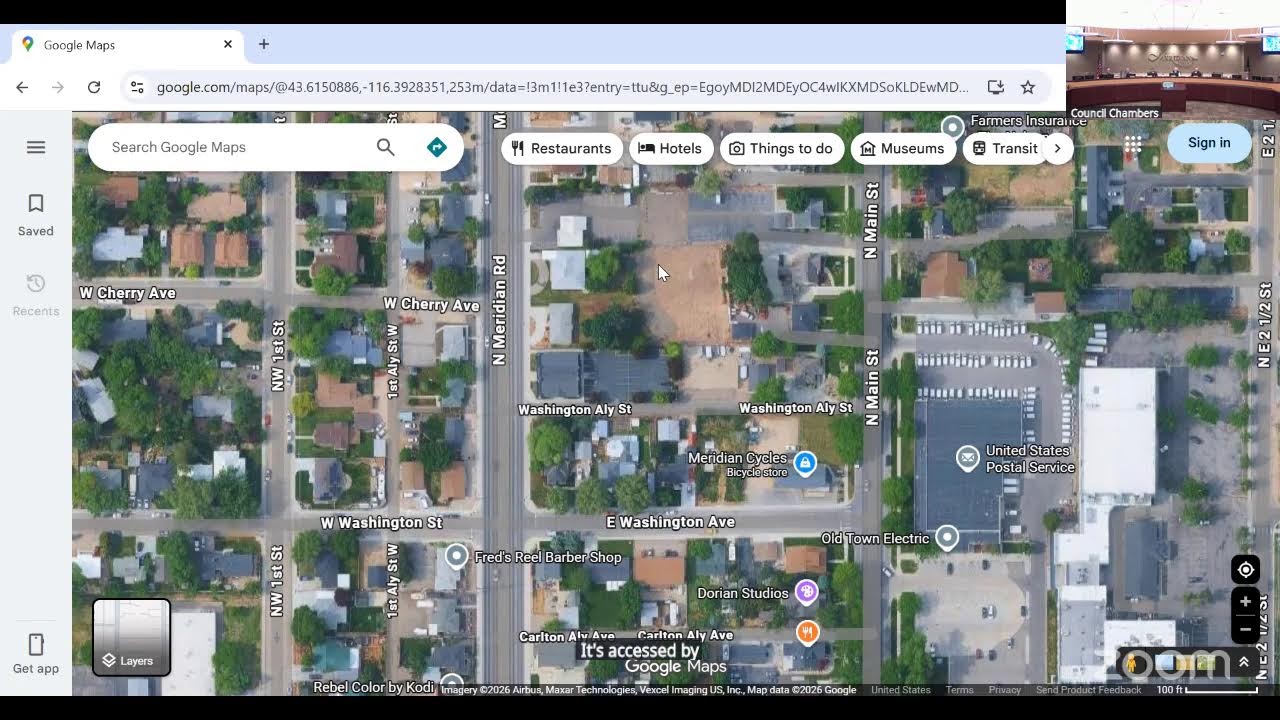Click the Meridian Cycles shopping pin
The width and height of the screenshot is (1280, 720).
pyautogui.click(x=805, y=463)
